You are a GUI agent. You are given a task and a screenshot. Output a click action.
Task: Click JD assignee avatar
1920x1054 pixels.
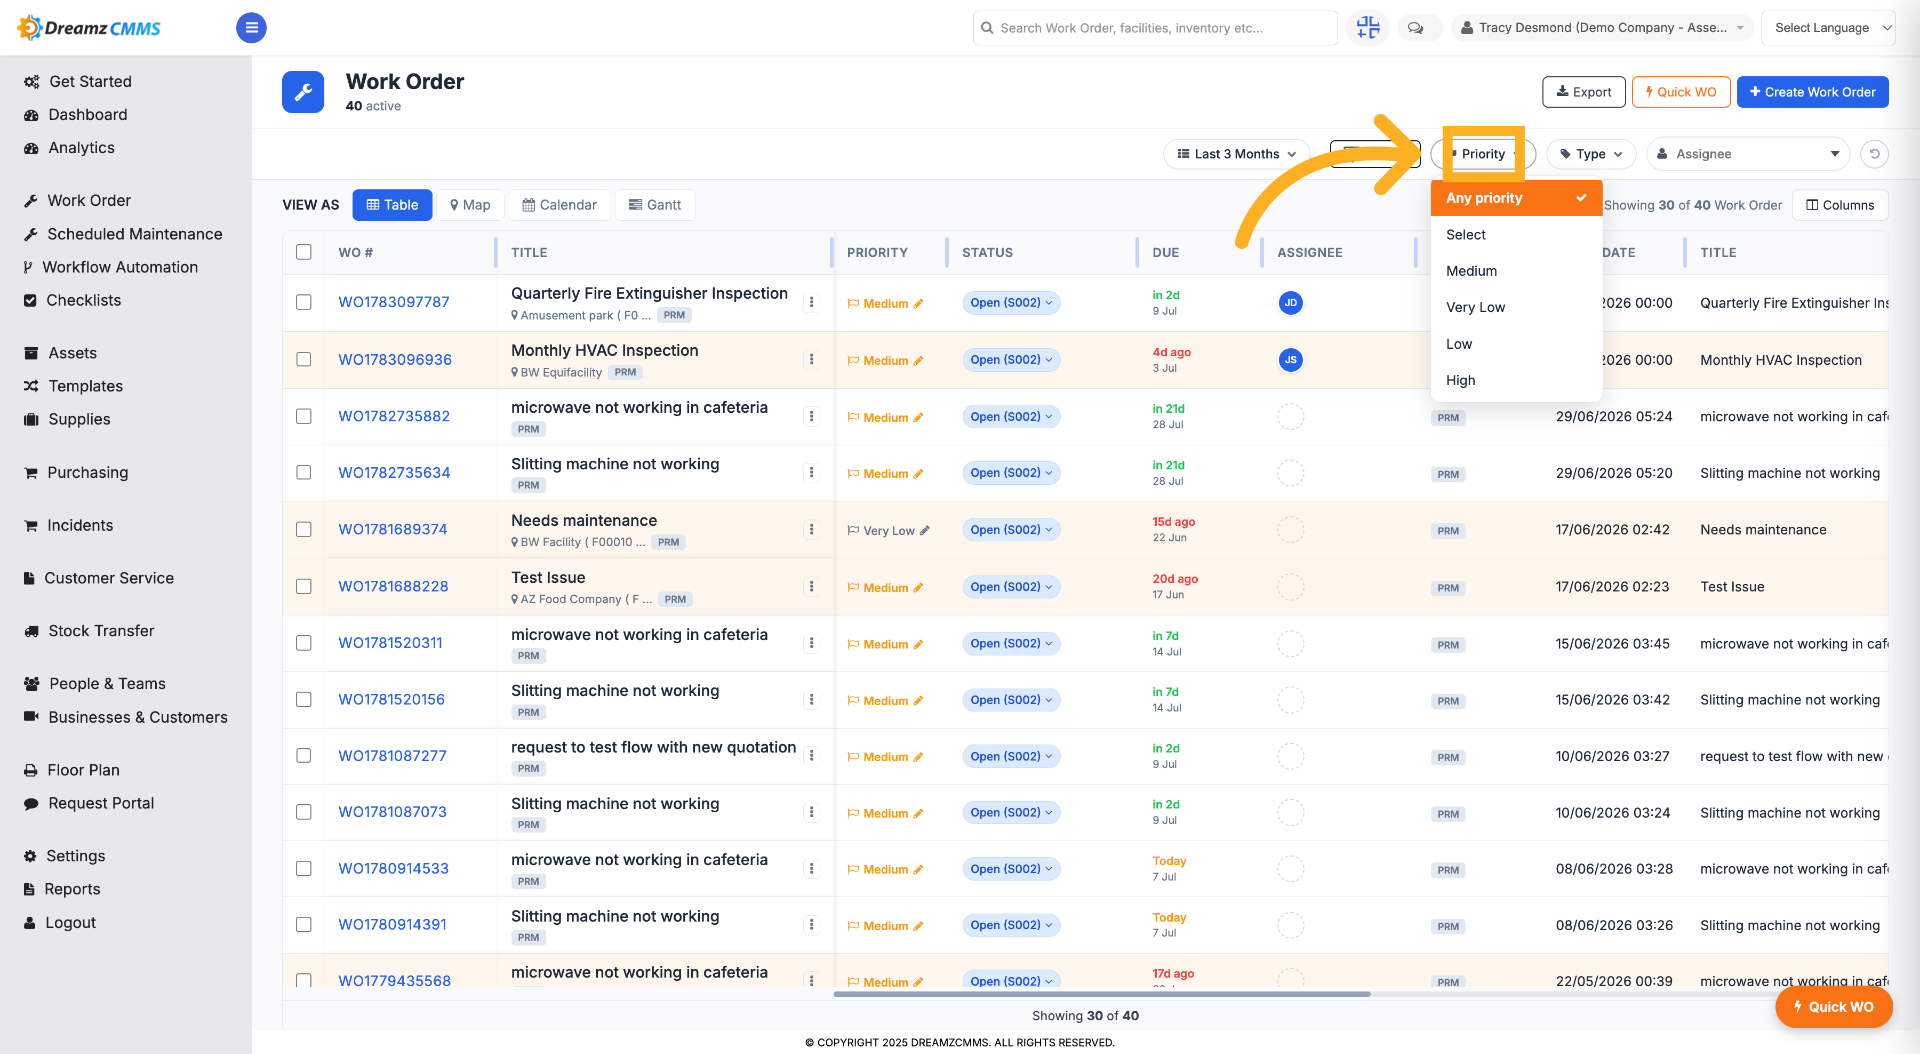(x=1290, y=303)
